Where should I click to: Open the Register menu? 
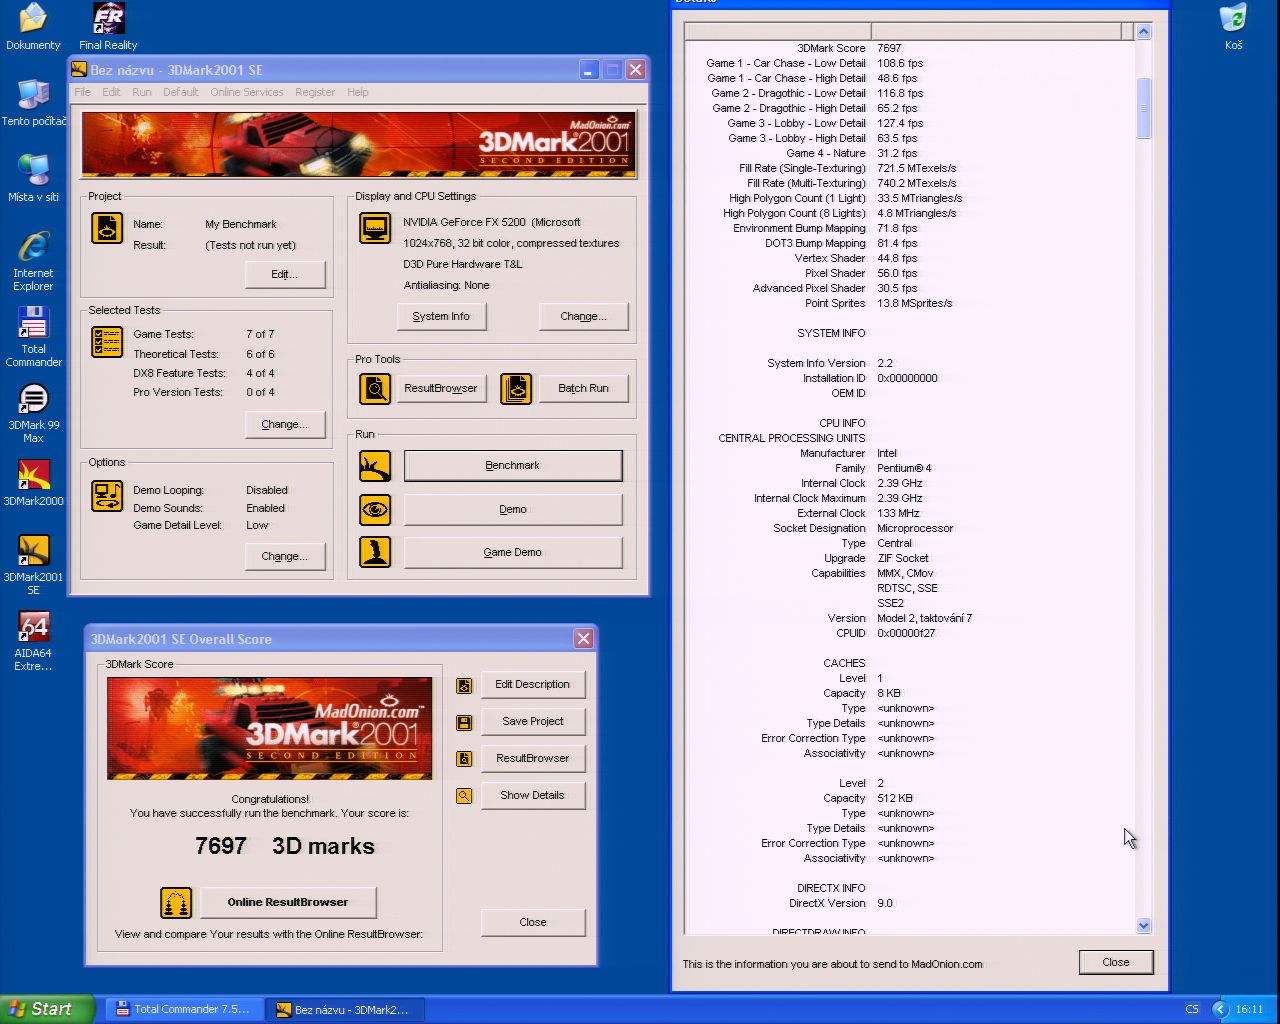pos(315,92)
